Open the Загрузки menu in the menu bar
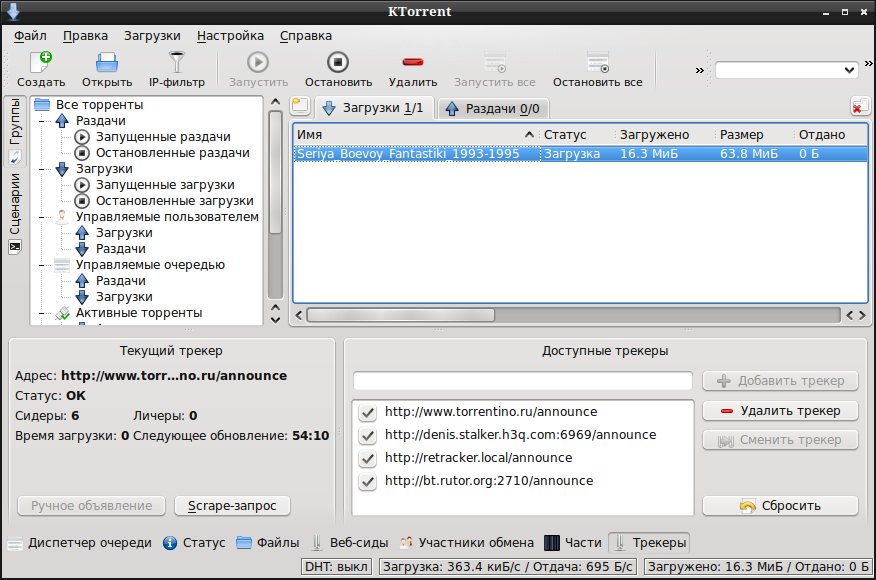This screenshot has height=580, width=876. [x=153, y=36]
